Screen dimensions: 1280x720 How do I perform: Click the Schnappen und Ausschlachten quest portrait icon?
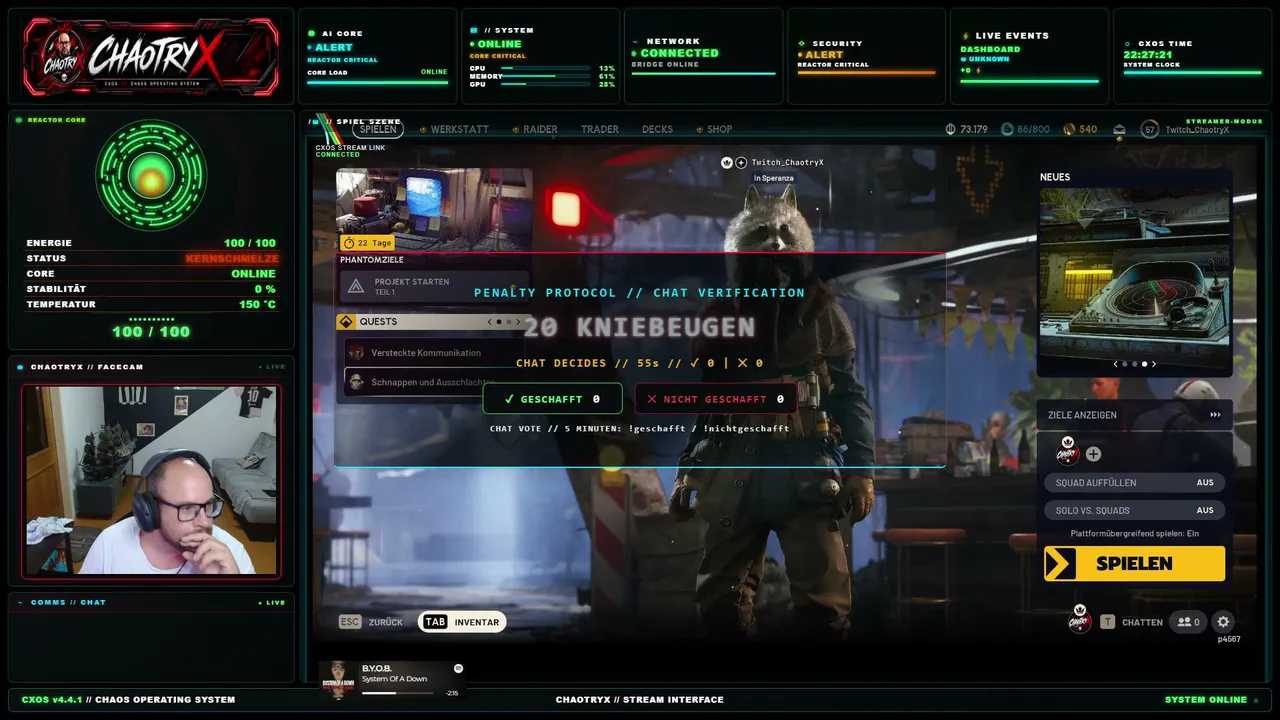[x=356, y=382]
